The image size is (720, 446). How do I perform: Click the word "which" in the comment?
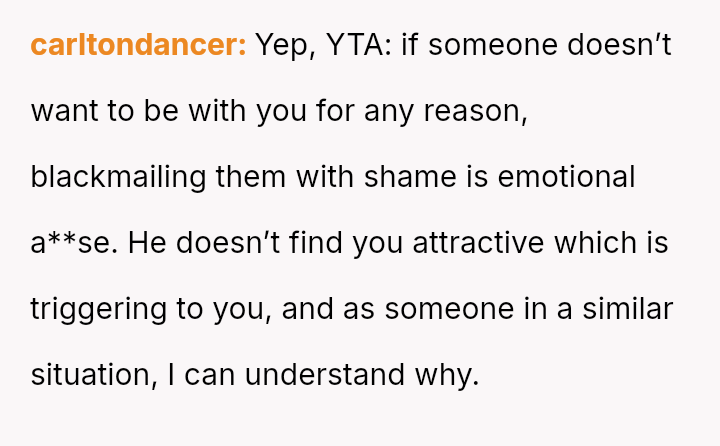[593, 243]
